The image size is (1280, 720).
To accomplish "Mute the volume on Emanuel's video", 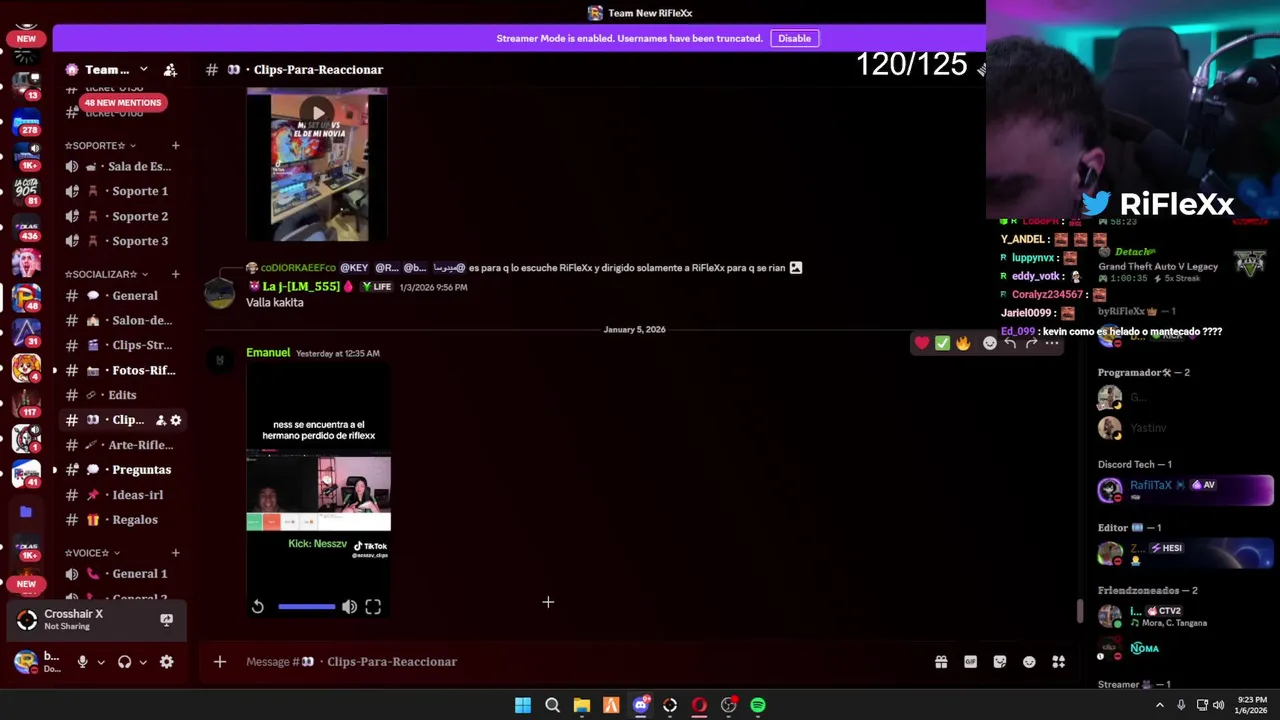I will click(x=349, y=607).
